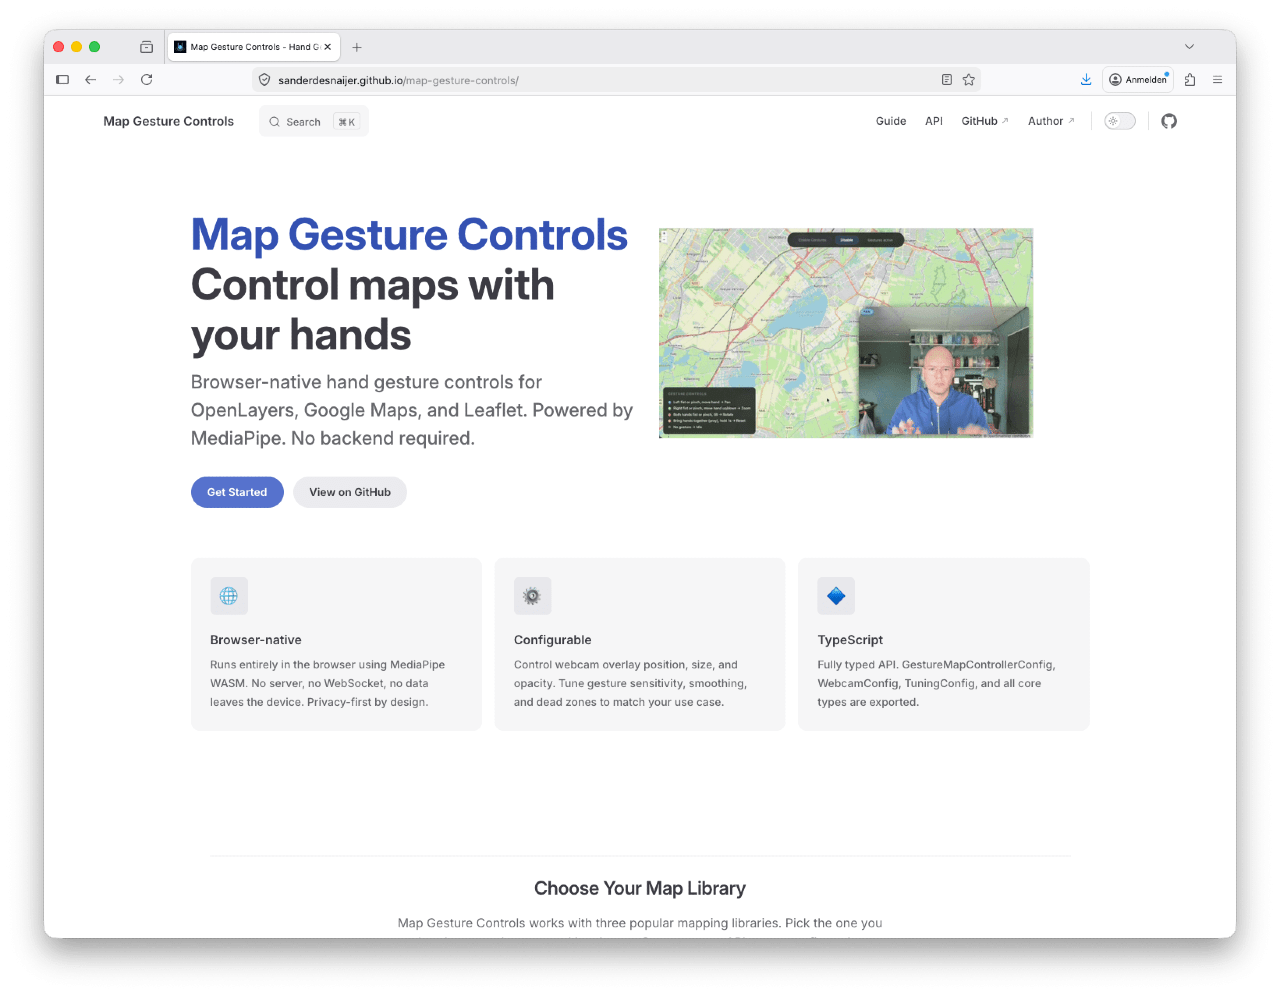Click the gear icon in Configurable card
This screenshot has width=1280, height=996.
click(532, 596)
